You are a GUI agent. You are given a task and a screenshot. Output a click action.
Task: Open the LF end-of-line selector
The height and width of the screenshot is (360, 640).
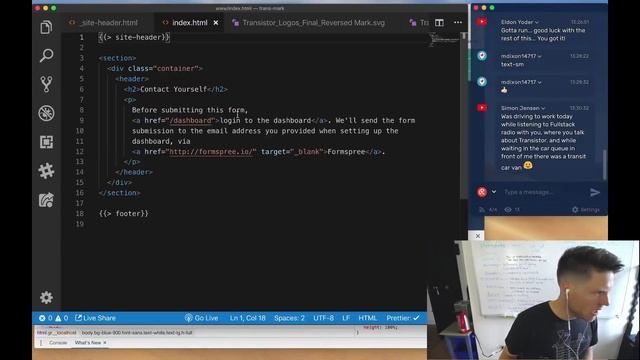(346, 318)
